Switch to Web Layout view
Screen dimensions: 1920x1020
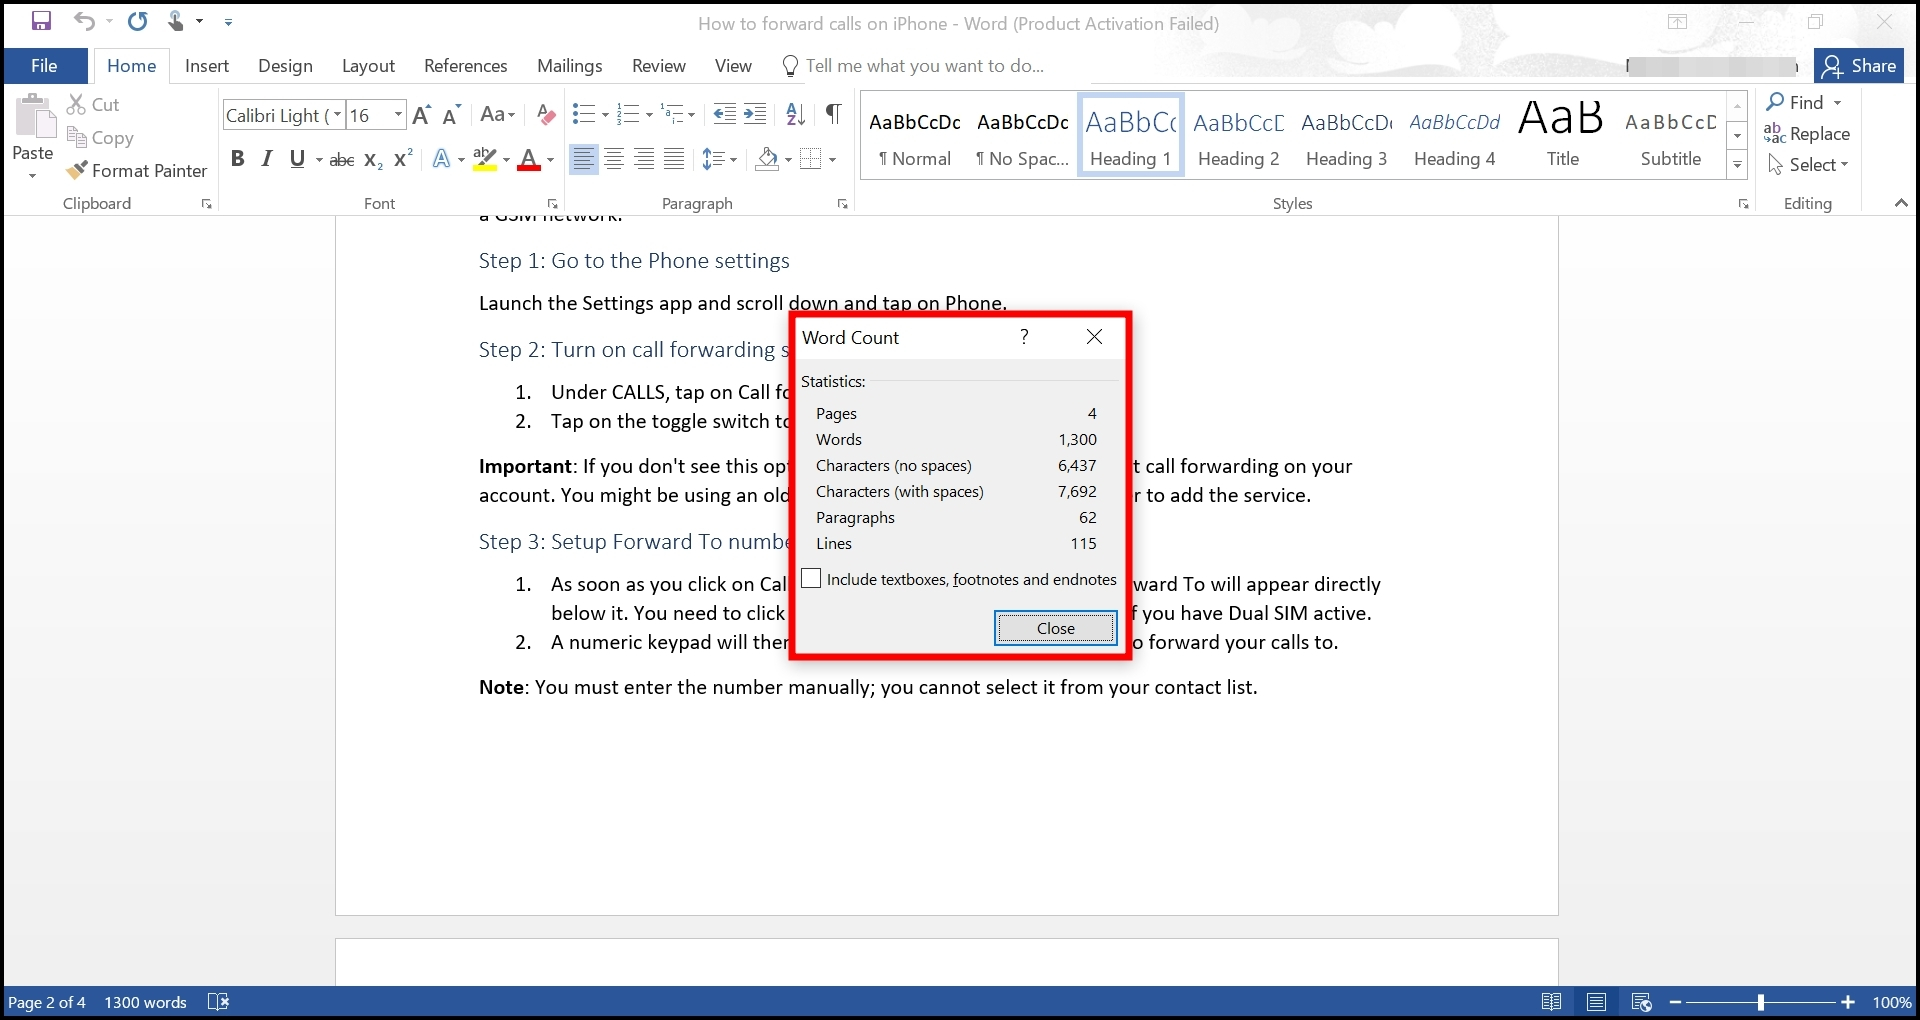pyautogui.click(x=1641, y=1002)
